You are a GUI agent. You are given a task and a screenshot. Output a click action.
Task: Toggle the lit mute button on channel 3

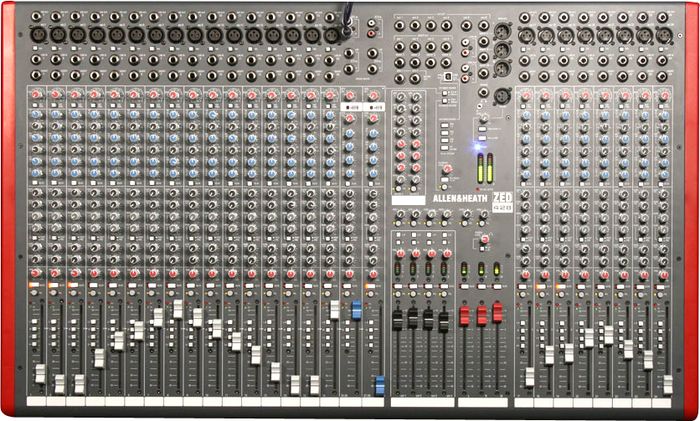point(73,285)
